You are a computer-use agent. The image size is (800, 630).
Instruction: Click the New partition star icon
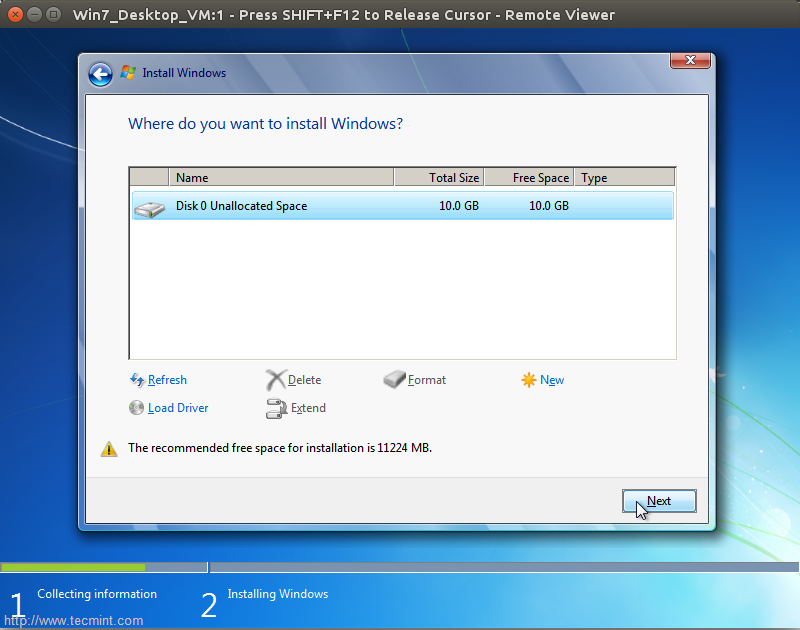click(x=529, y=380)
